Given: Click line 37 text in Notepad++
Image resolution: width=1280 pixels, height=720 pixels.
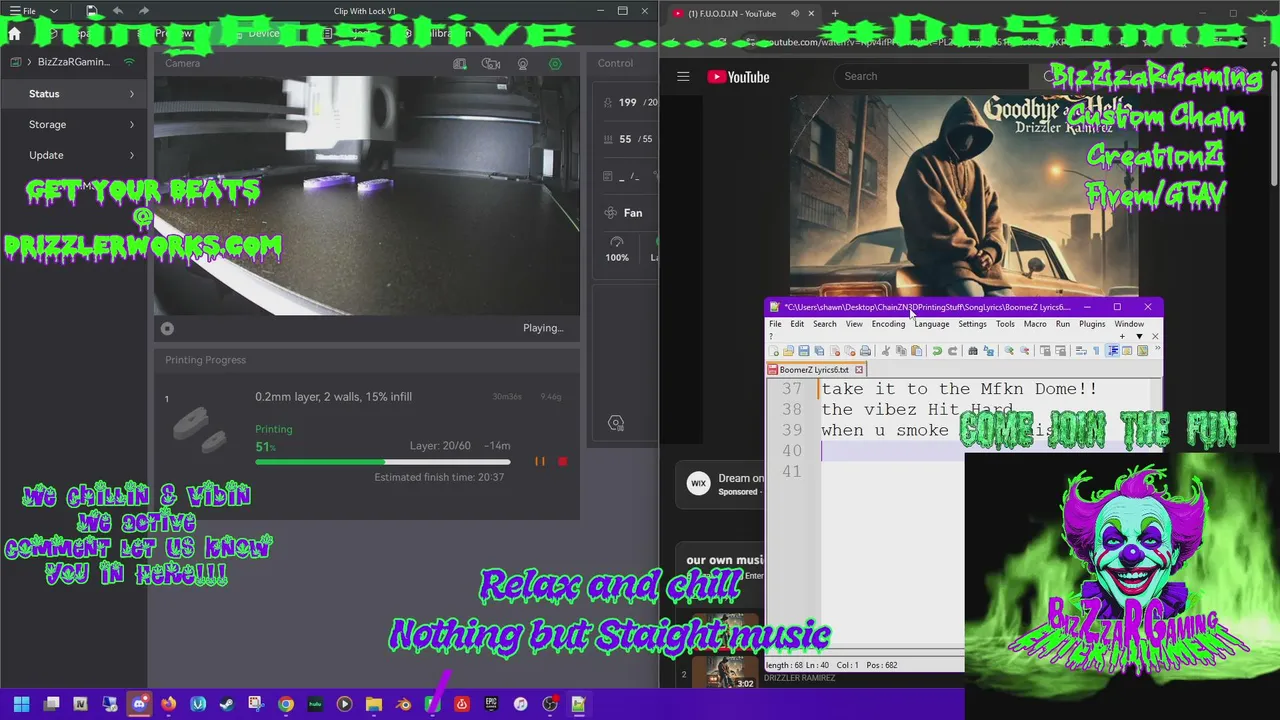Looking at the screenshot, I should [959, 389].
